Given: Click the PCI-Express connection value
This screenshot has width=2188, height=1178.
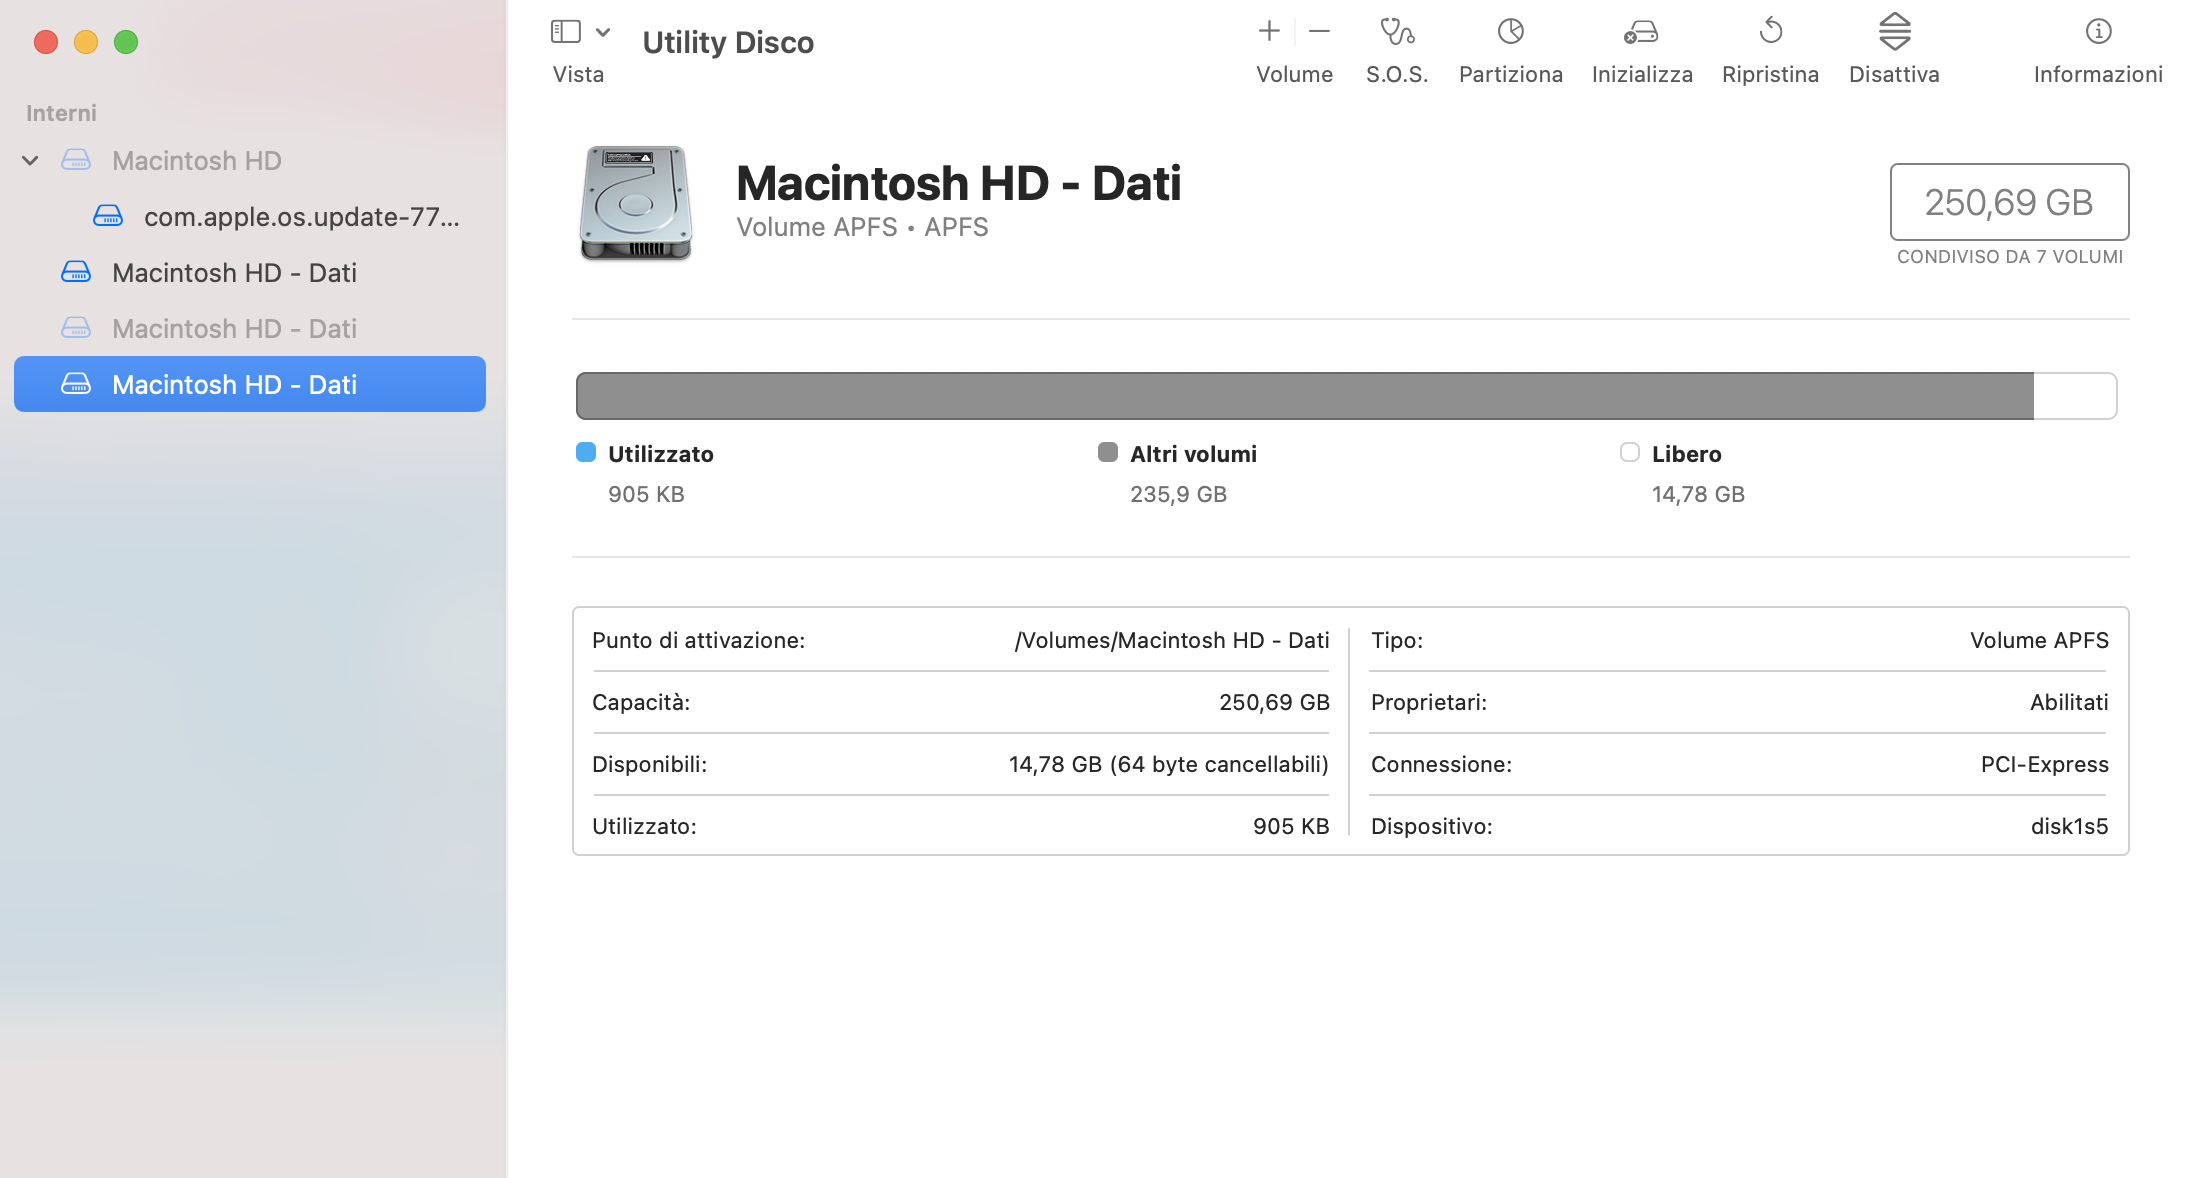Looking at the screenshot, I should (2044, 764).
